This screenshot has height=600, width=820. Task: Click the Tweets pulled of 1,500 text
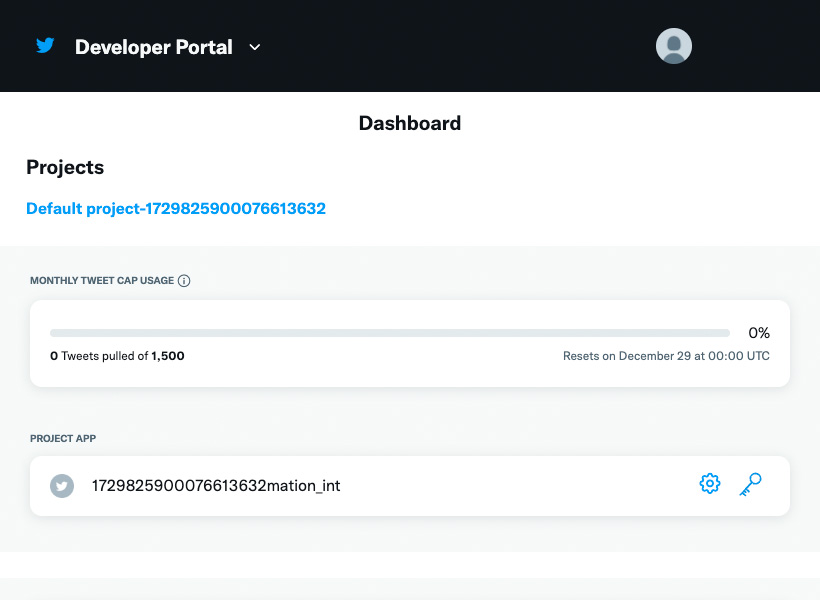click(x=117, y=356)
